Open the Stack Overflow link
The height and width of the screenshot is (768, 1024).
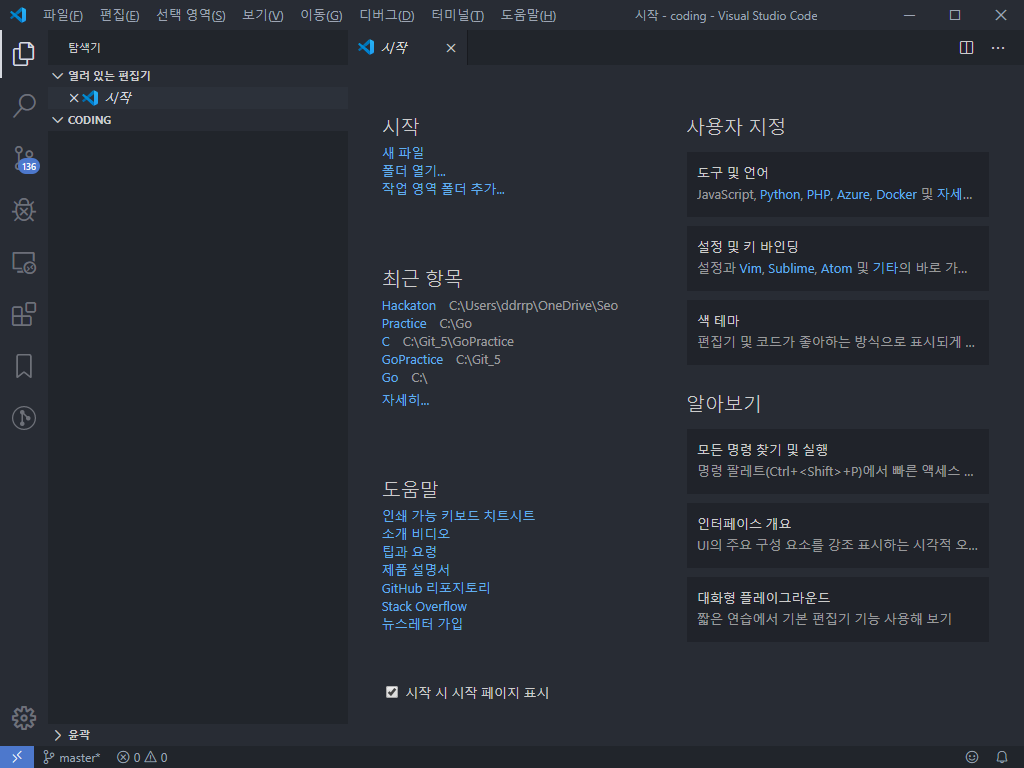click(424, 607)
